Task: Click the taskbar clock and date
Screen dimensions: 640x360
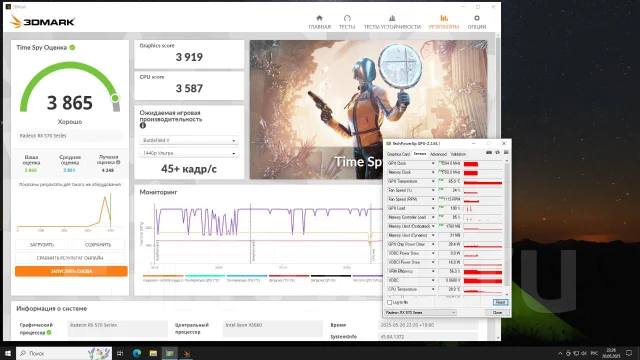Action: (x=611, y=353)
